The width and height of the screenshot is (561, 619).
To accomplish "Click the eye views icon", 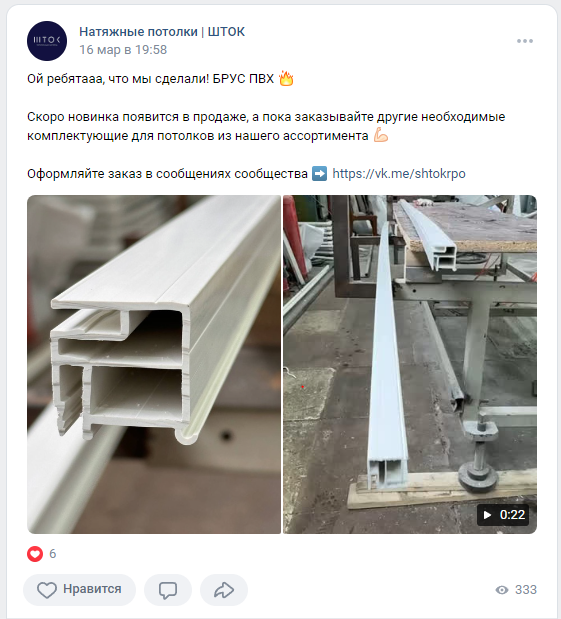I will point(502,590).
